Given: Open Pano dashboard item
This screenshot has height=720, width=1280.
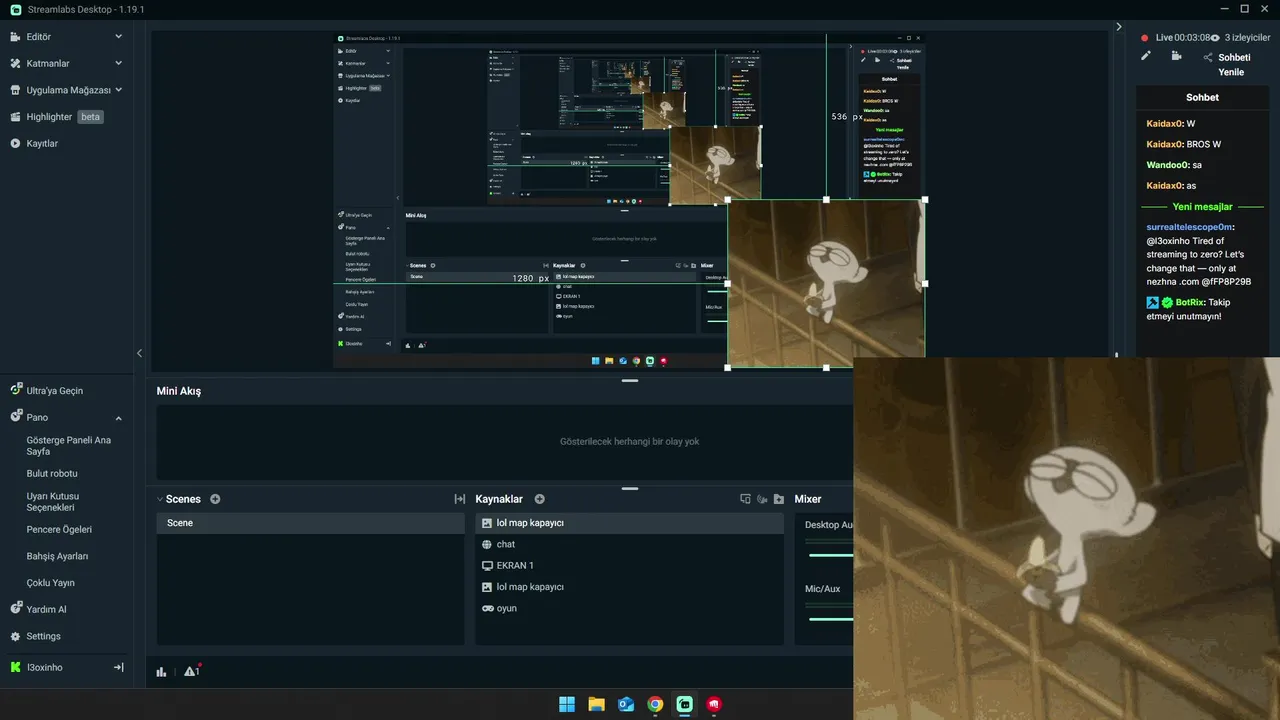Looking at the screenshot, I should (37, 417).
